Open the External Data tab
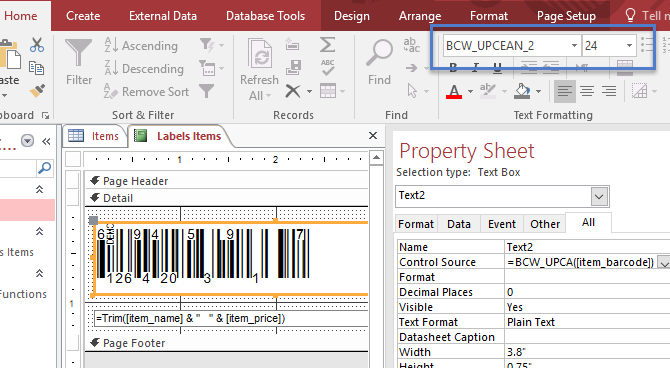This screenshot has height=368, width=670. tap(163, 16)
